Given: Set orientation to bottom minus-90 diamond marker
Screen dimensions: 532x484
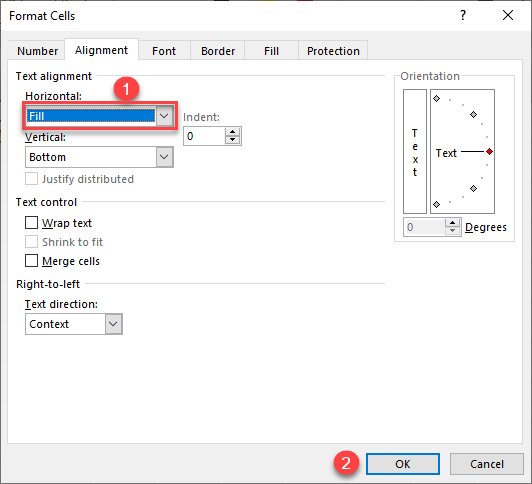Looking at the screenshot, I should (x=437, y=205).
